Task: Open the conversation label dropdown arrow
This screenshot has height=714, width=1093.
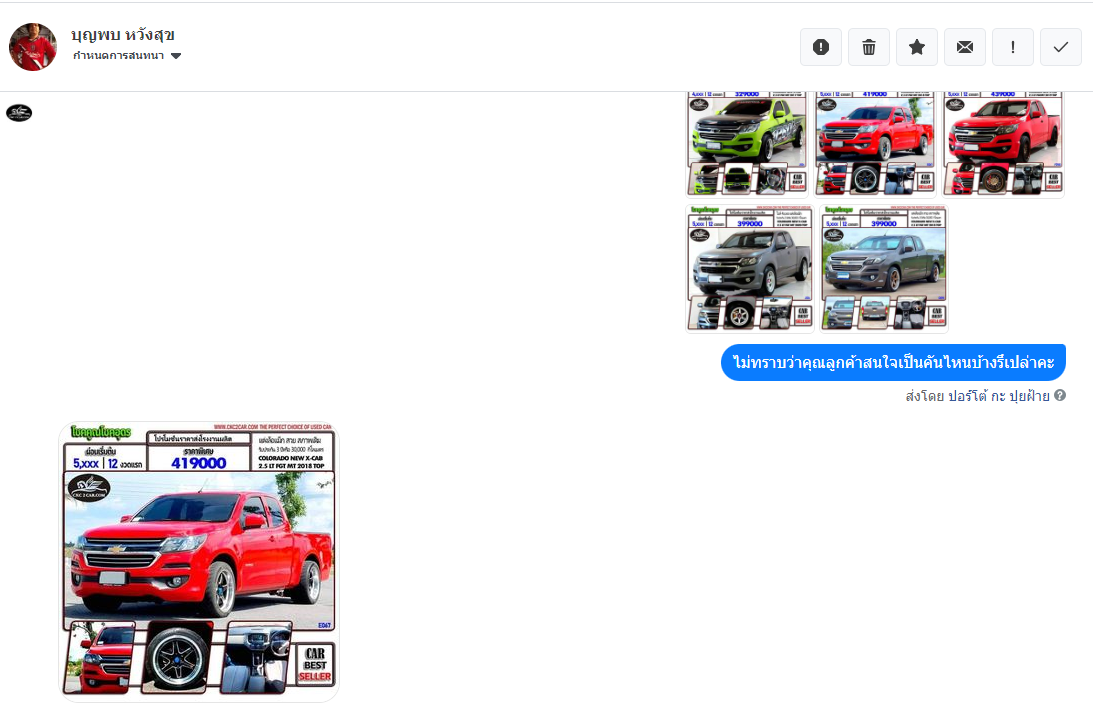Action: point(176,56)
